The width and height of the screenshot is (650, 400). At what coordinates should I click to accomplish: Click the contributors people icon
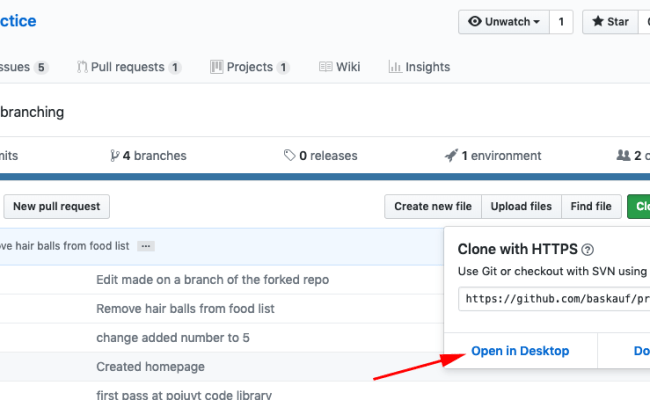(623, 155)
